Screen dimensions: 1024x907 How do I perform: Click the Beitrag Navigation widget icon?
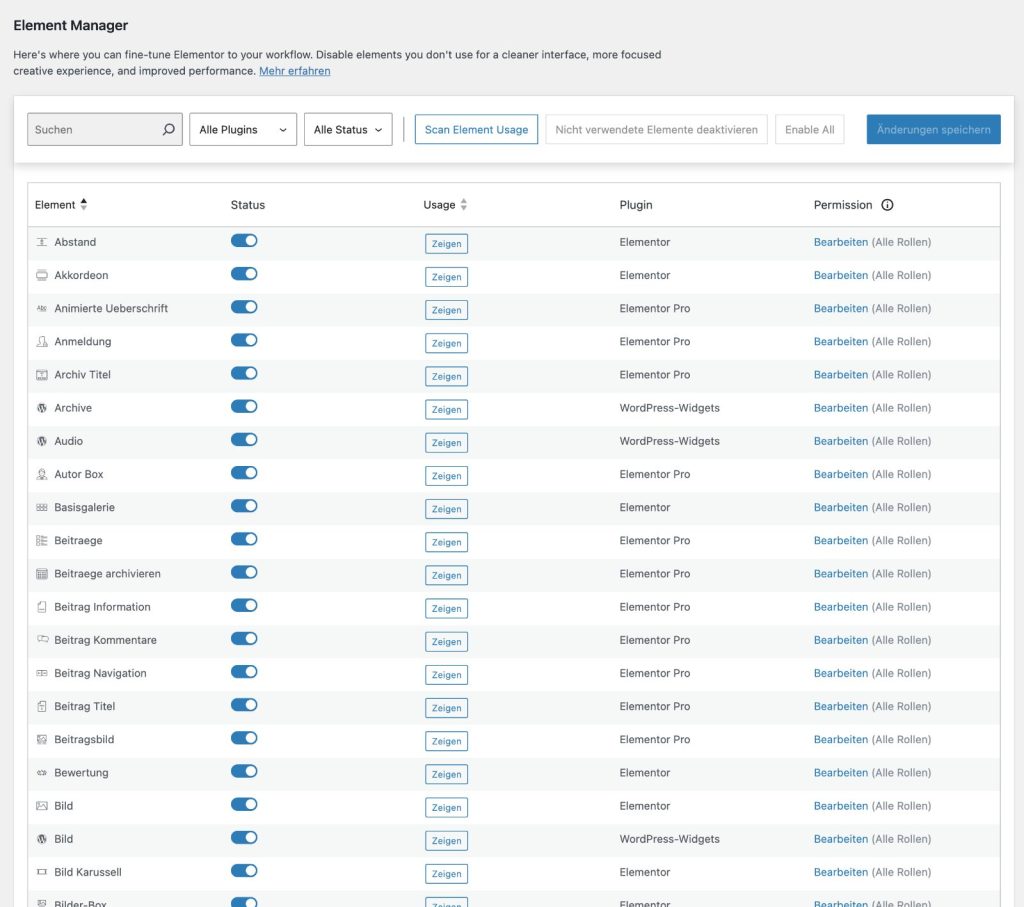(x=42, y=673)
